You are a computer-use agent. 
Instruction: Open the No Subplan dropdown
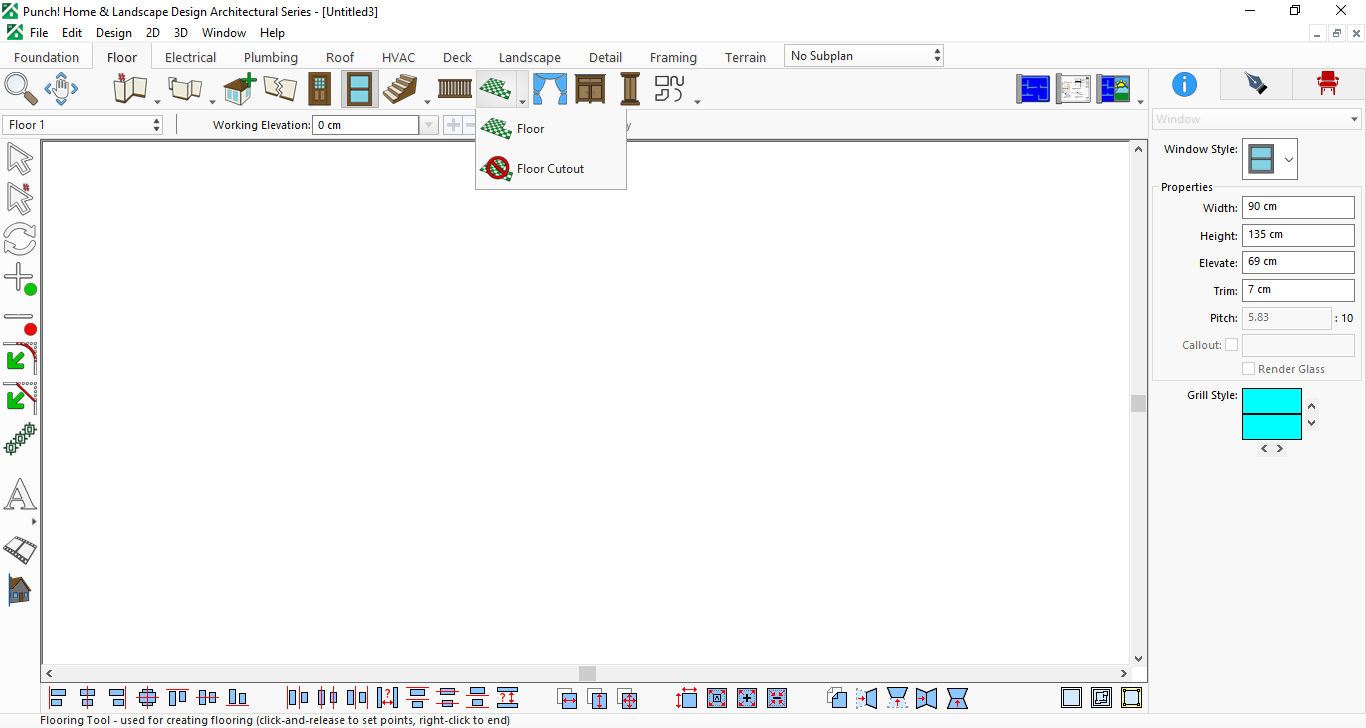pos(864,56)
